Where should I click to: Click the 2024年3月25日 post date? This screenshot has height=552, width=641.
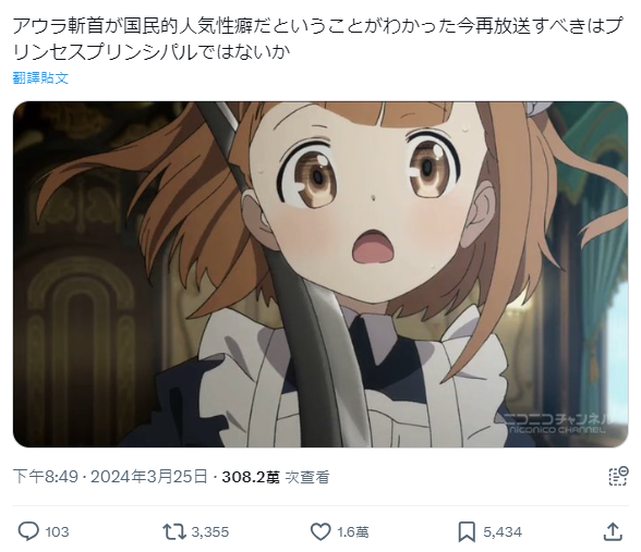pos(148,477)
